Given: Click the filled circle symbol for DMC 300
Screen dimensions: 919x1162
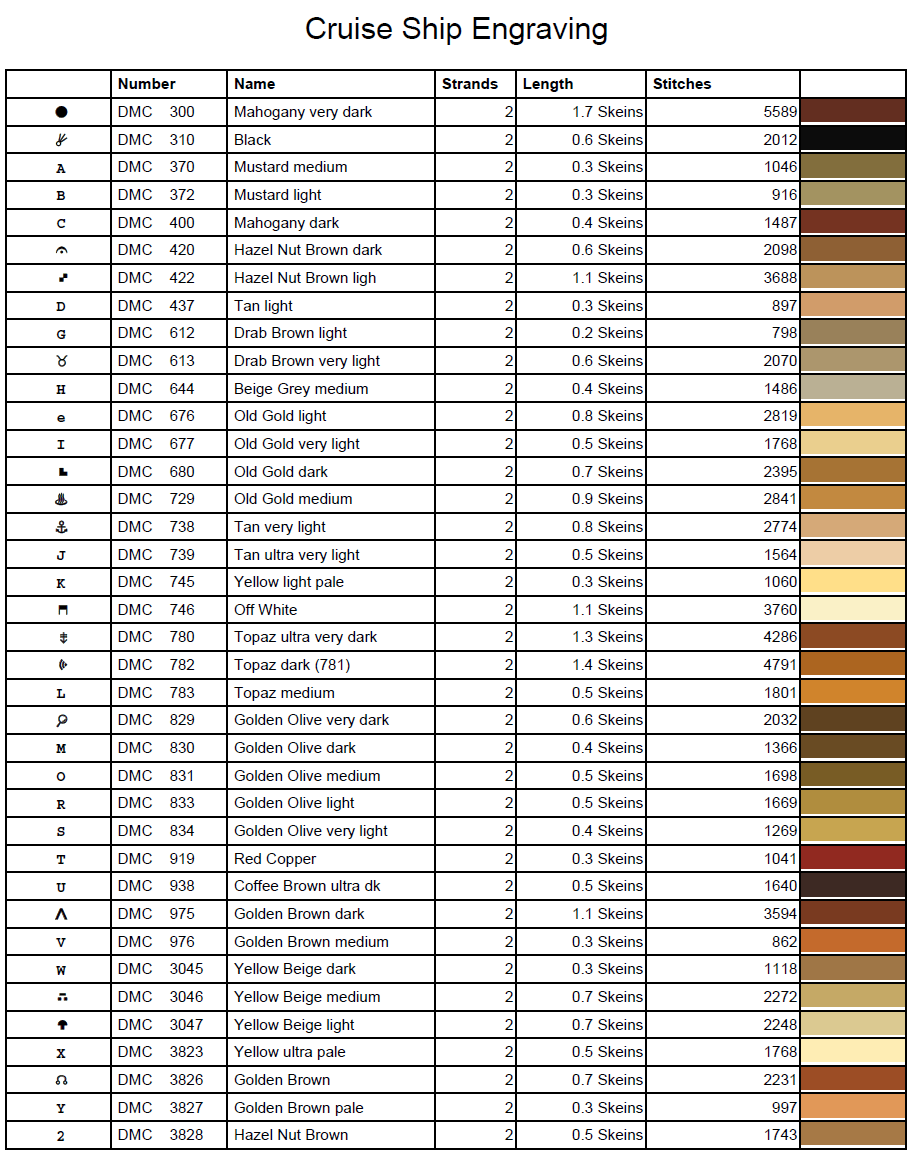Looking at the screenshot, I should point(61,112).
